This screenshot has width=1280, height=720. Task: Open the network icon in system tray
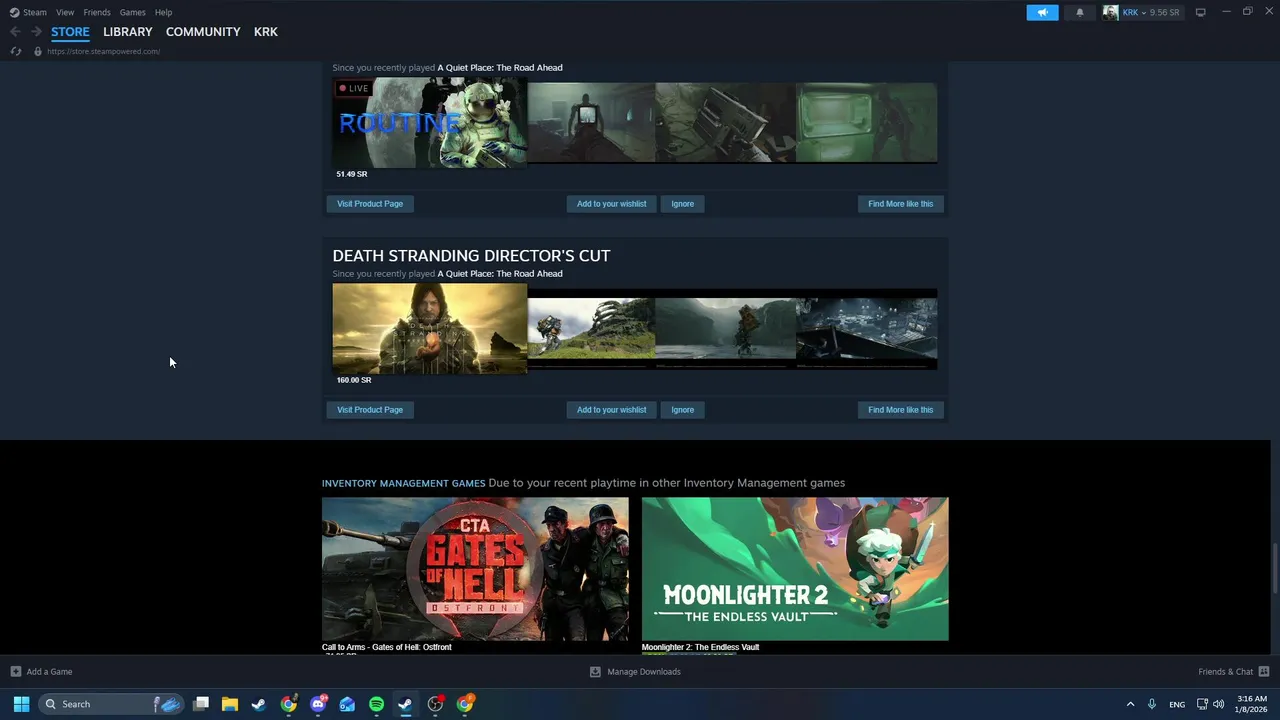point(1202,704)
